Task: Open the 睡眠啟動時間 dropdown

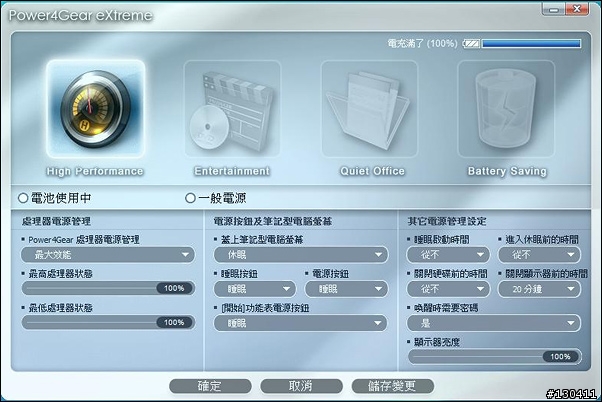Action: pos(448,255)
